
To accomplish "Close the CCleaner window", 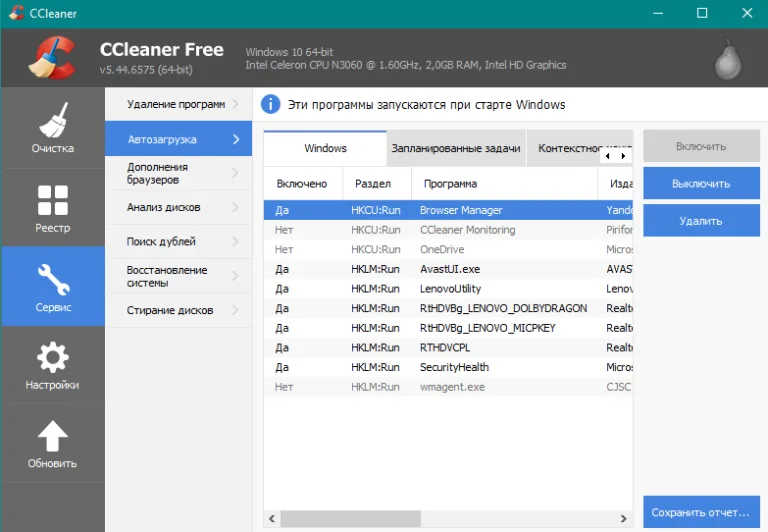I will pos(746,13).
